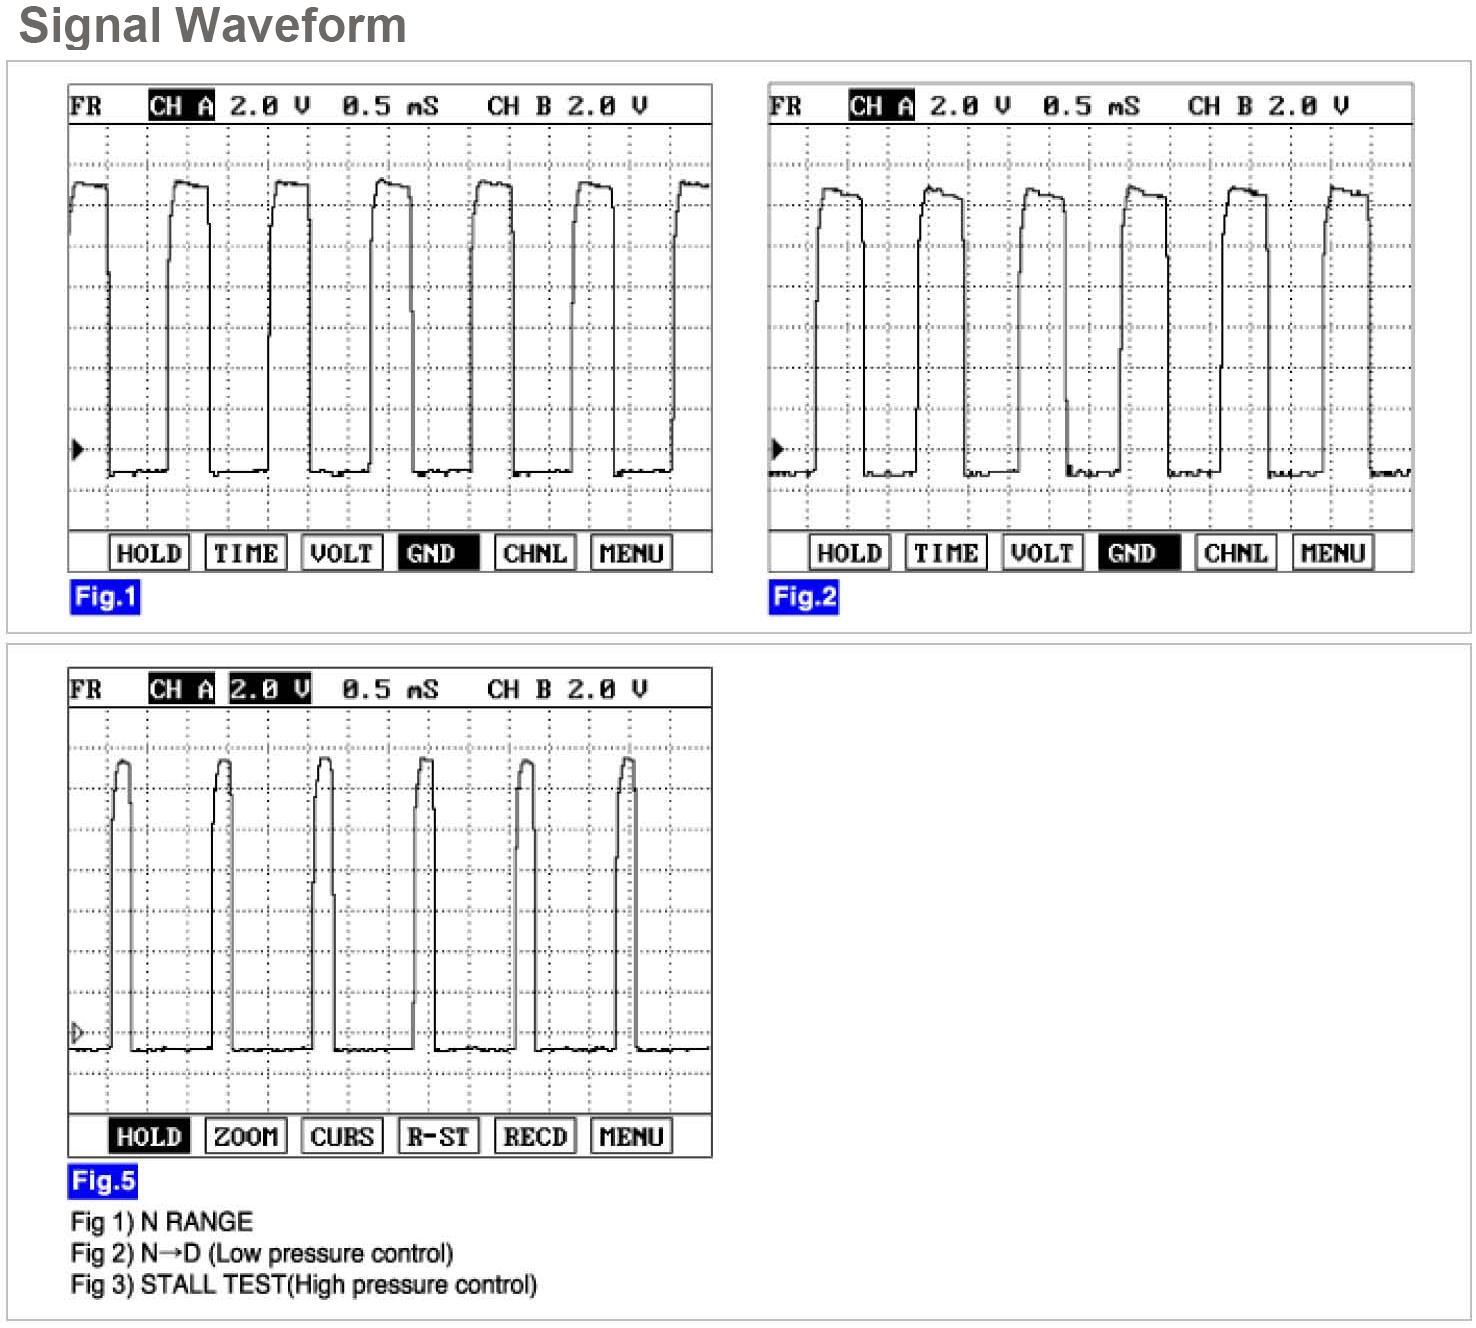Click ground level arrow marker in Fig.1
This screenshot has width=1476, height=1328.
point(77,449)
